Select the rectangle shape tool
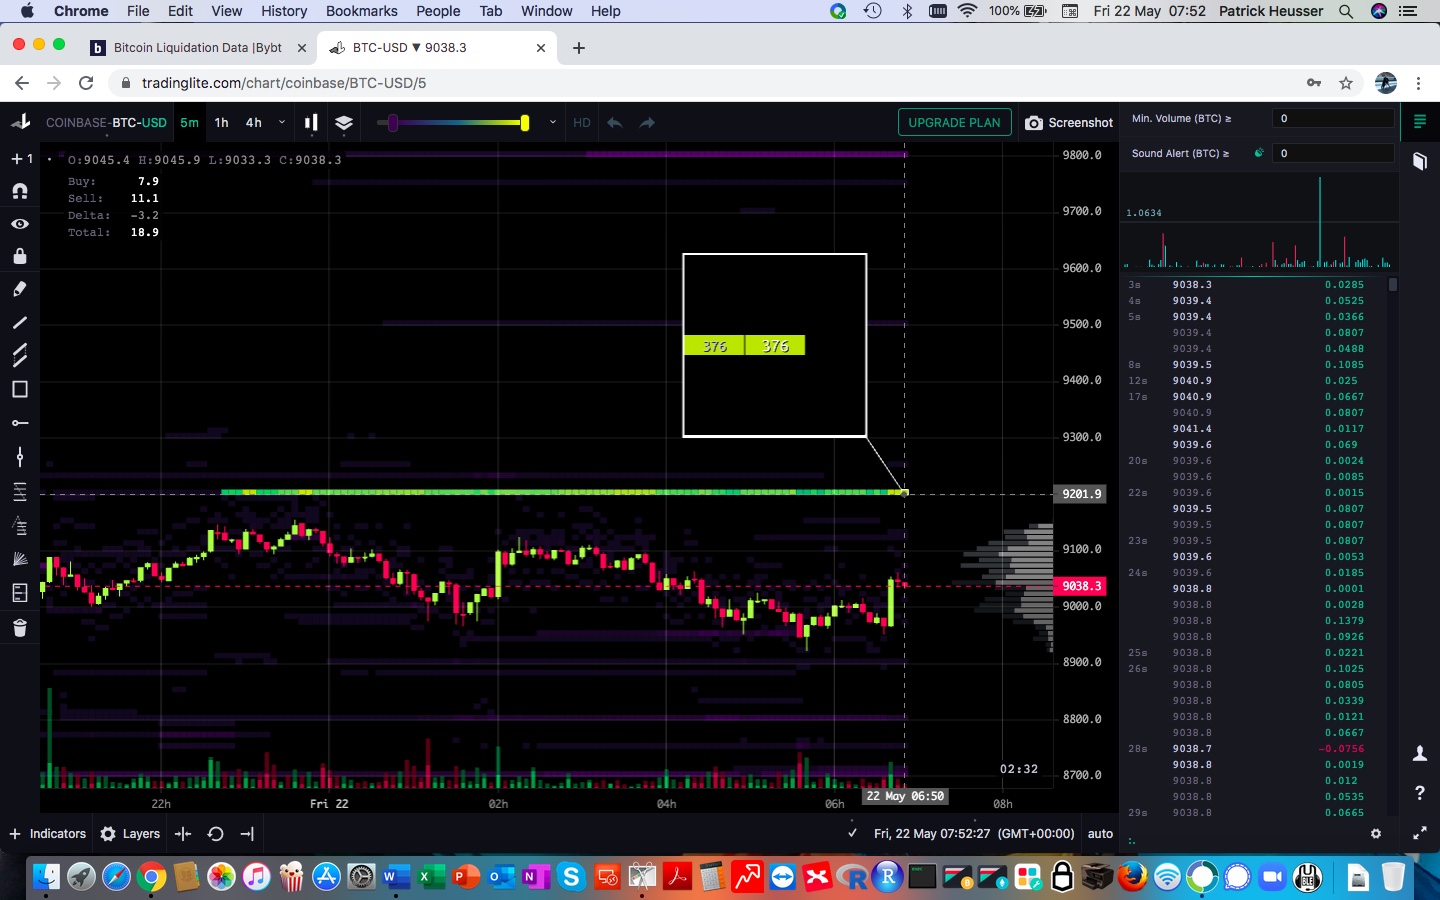 point(19,390)
